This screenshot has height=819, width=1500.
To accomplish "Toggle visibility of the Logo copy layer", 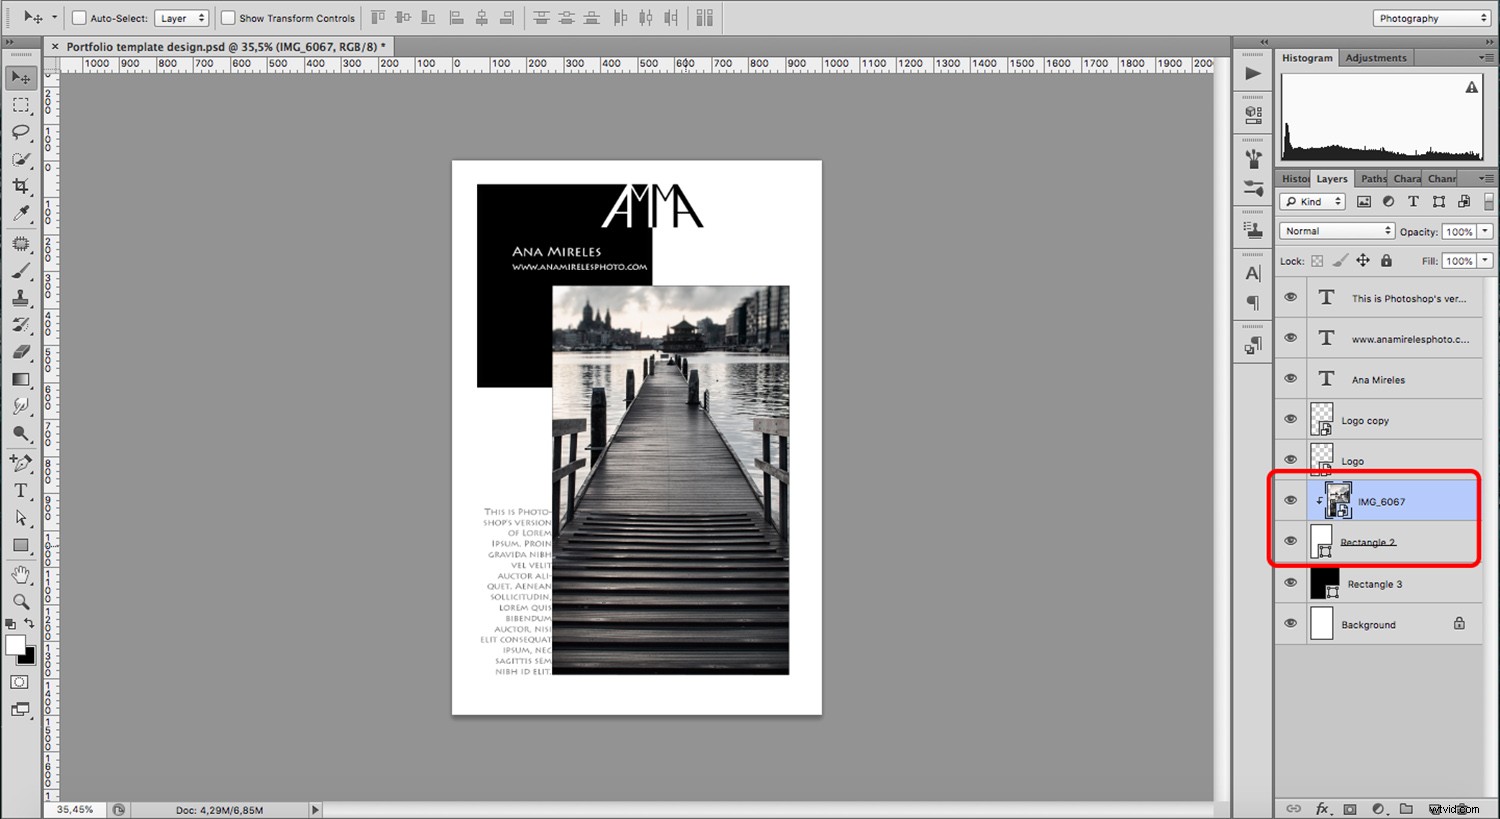I will 1290,419.
